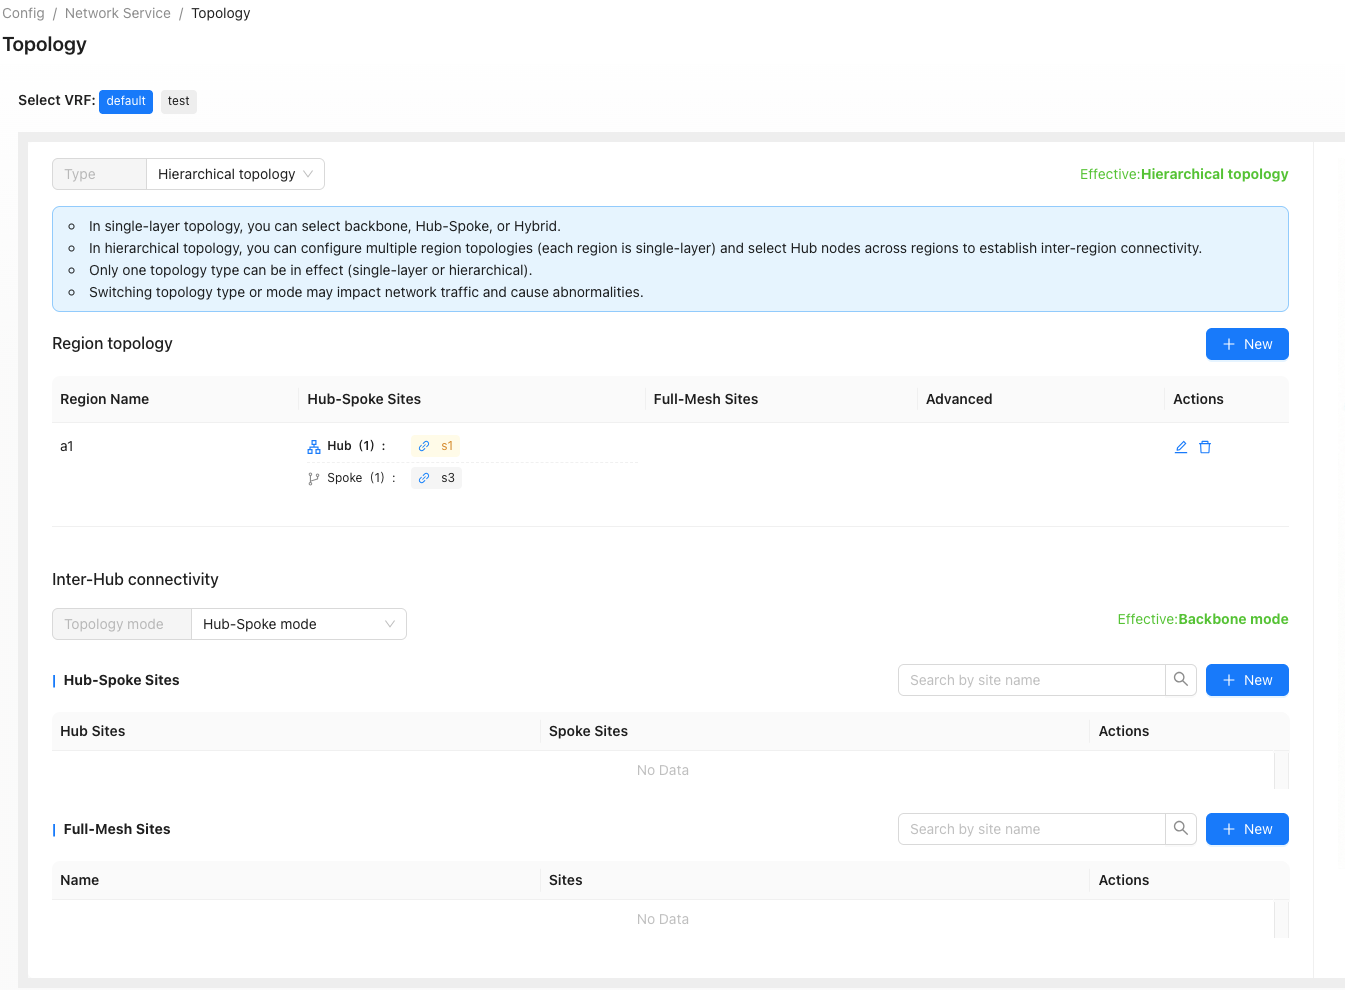Viewport: 1345px width, 990px height.
Task: Delete region a1 with trash icon
Action: [x=1205, y=447]
